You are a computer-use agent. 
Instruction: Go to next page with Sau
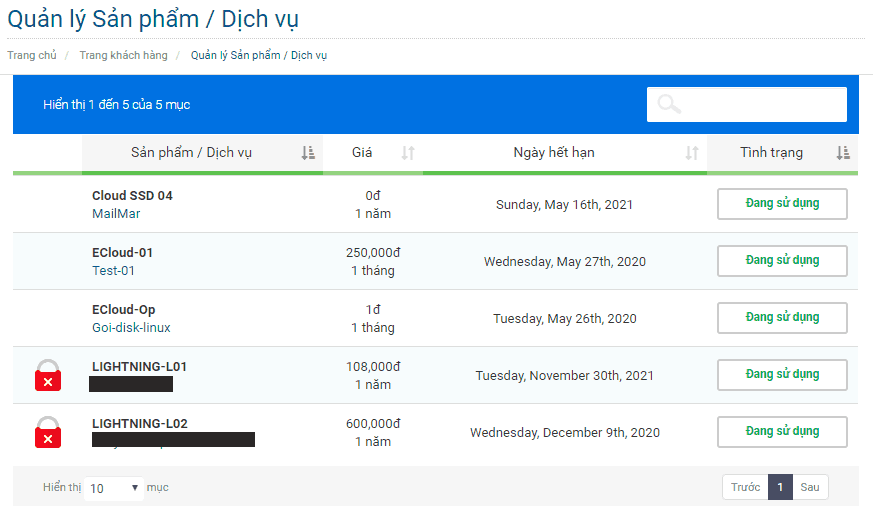810,487
